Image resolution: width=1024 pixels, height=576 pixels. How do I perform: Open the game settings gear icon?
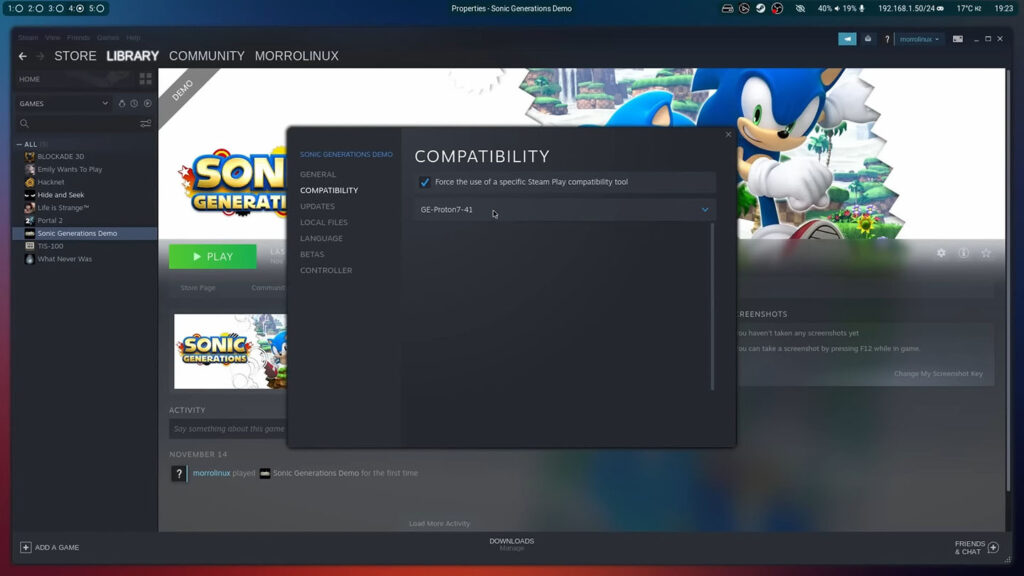pos(940,253)
